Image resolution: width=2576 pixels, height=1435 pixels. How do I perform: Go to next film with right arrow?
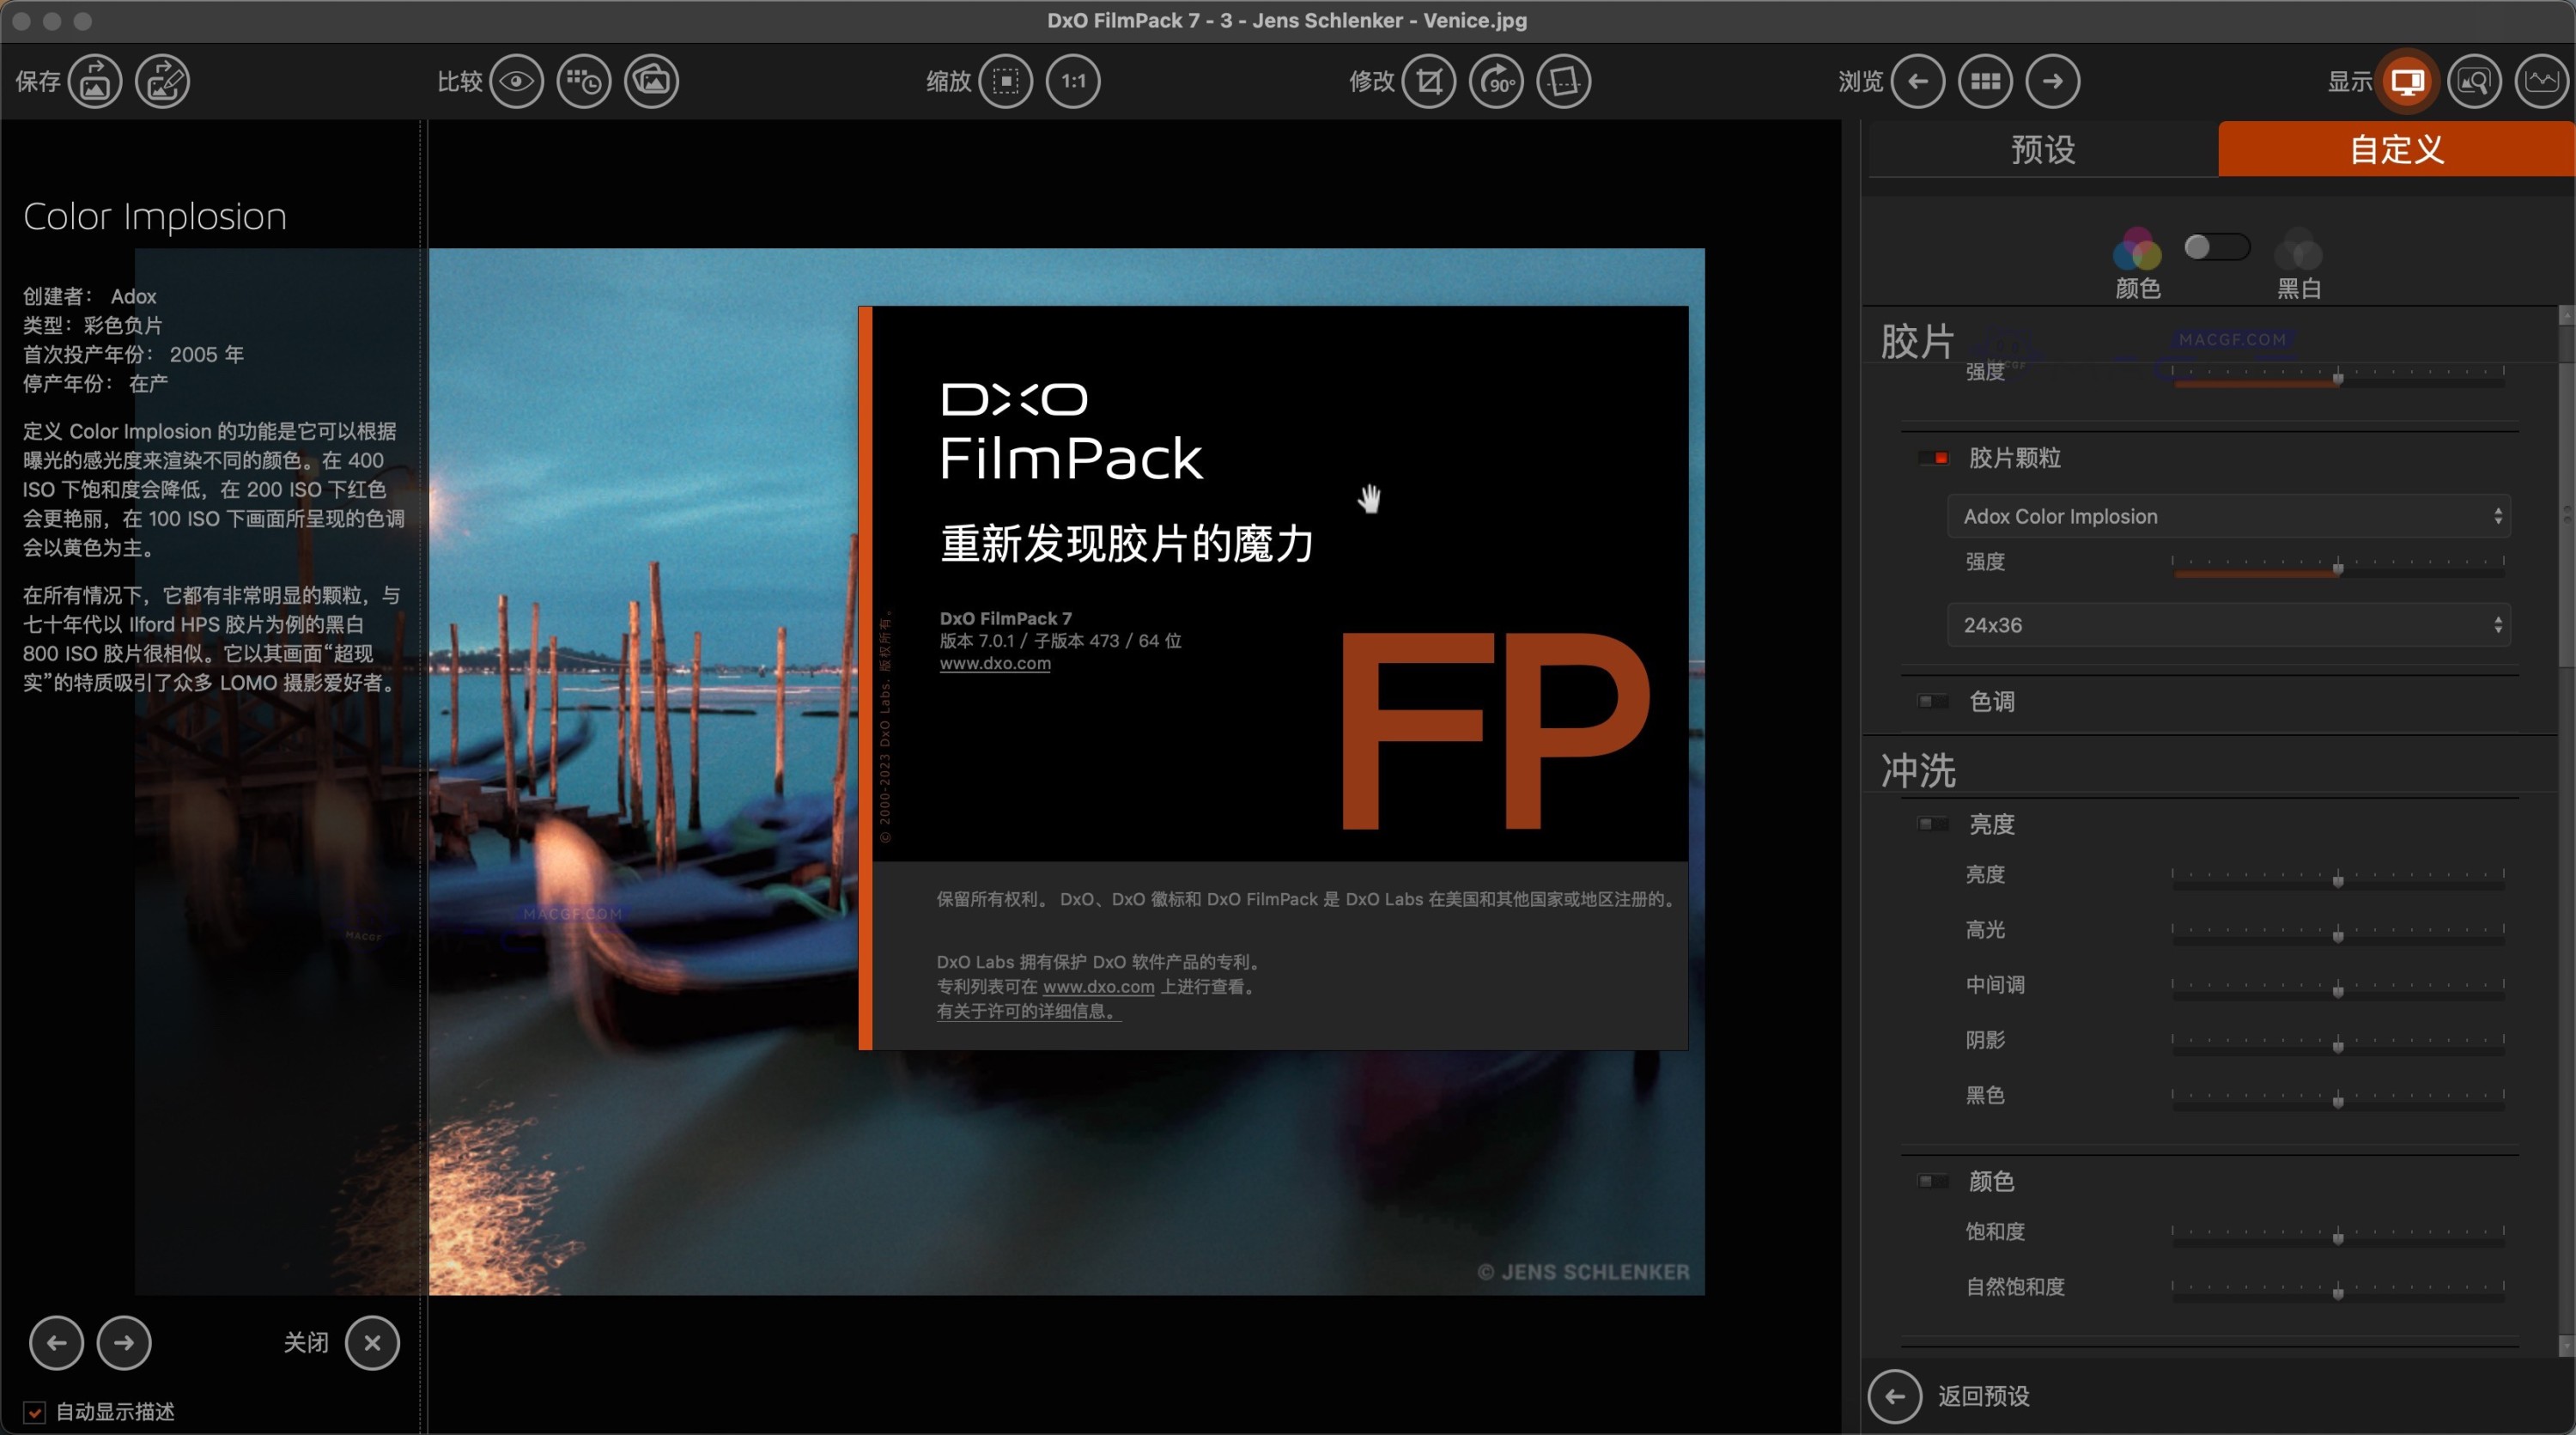coord(124,1343)
